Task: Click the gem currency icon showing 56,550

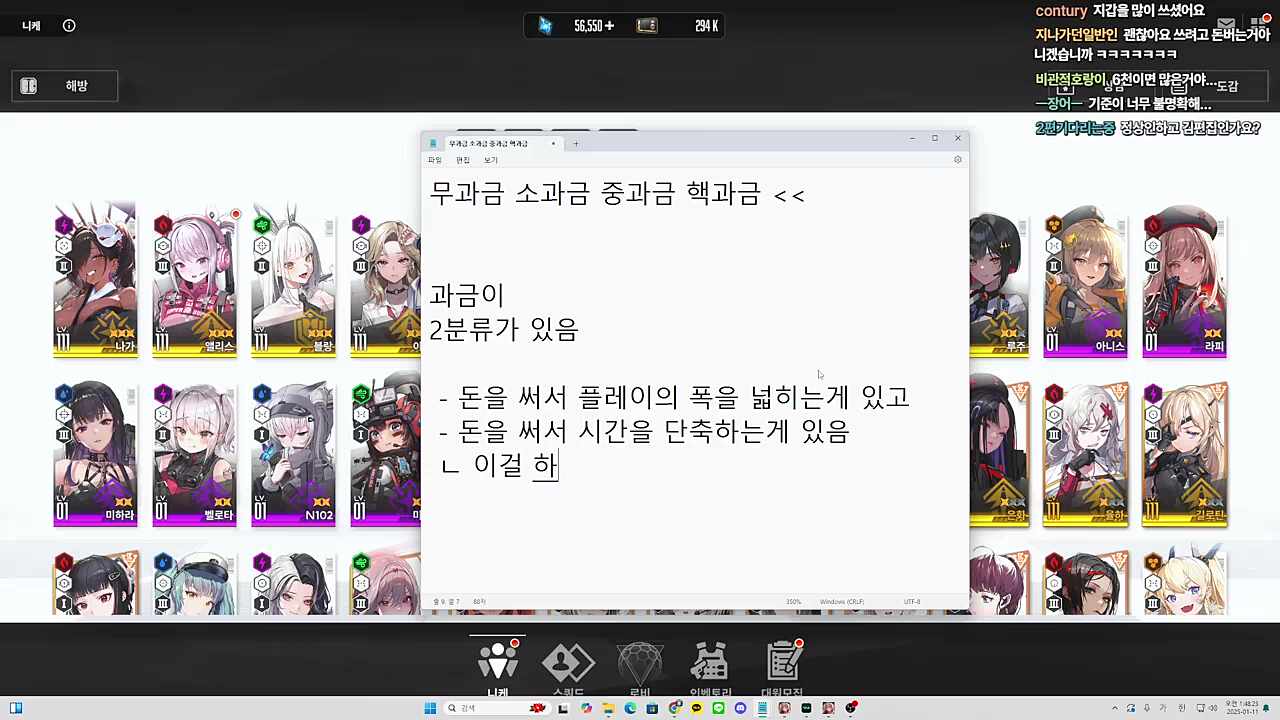Action: (x=545, y=26)
